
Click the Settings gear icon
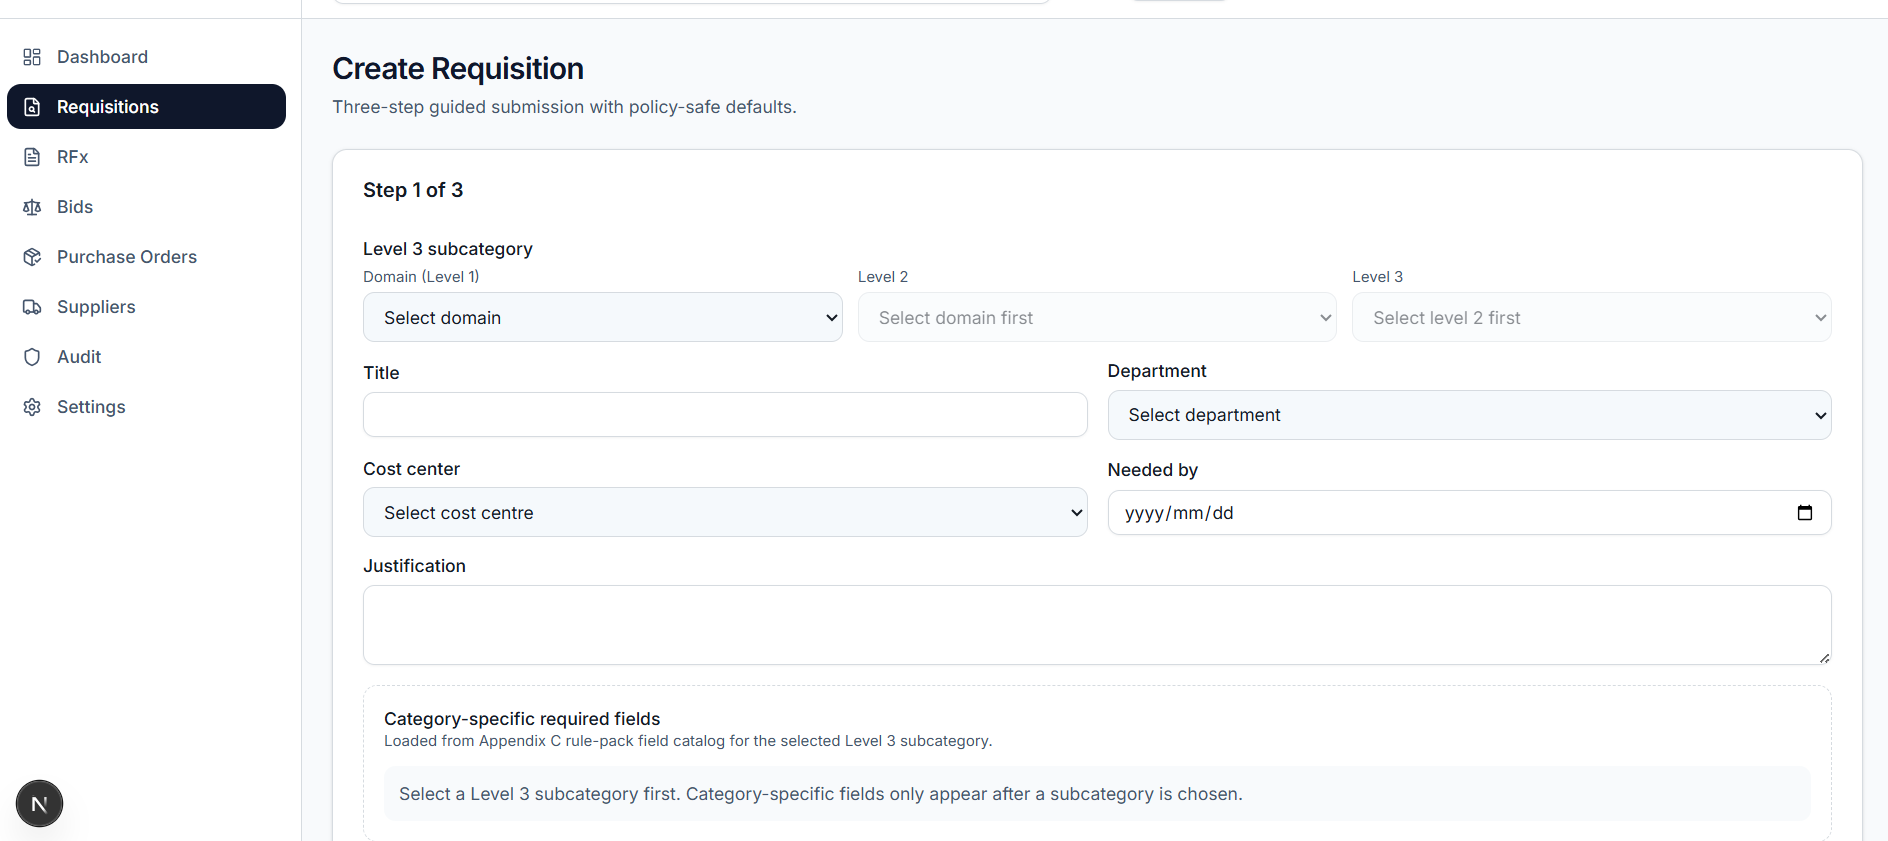(x=32, y=407)
